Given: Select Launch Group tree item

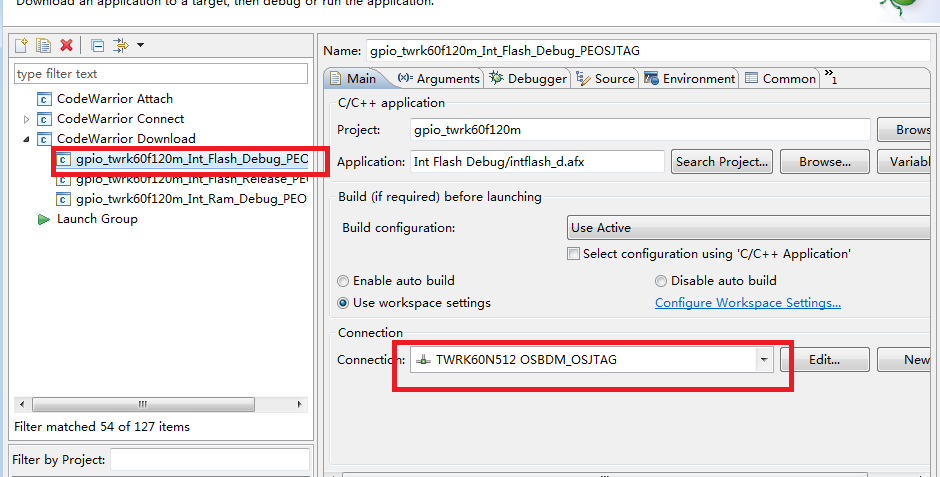Looking at the screenshot, I should click(x=97, y=219).
